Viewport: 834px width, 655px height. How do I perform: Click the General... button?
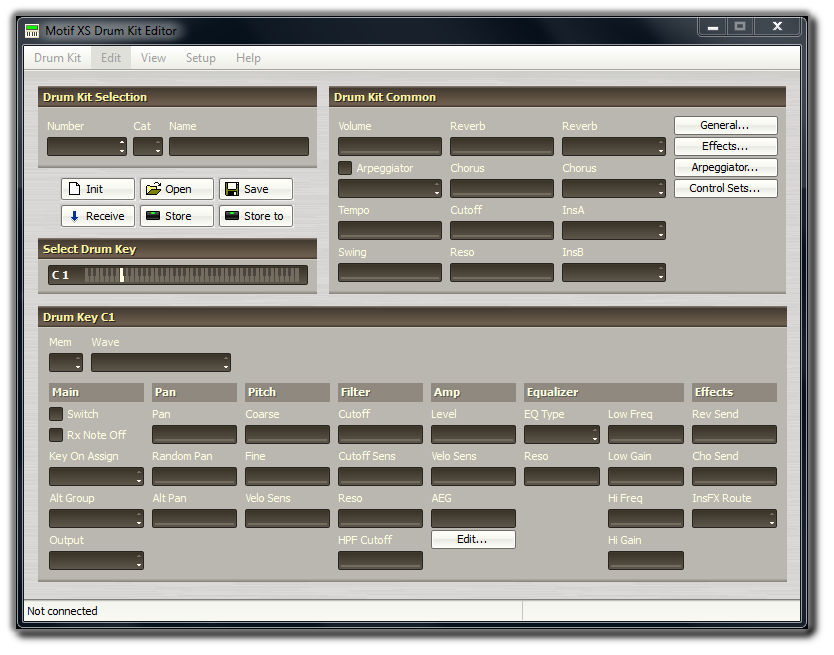(725, 126)
